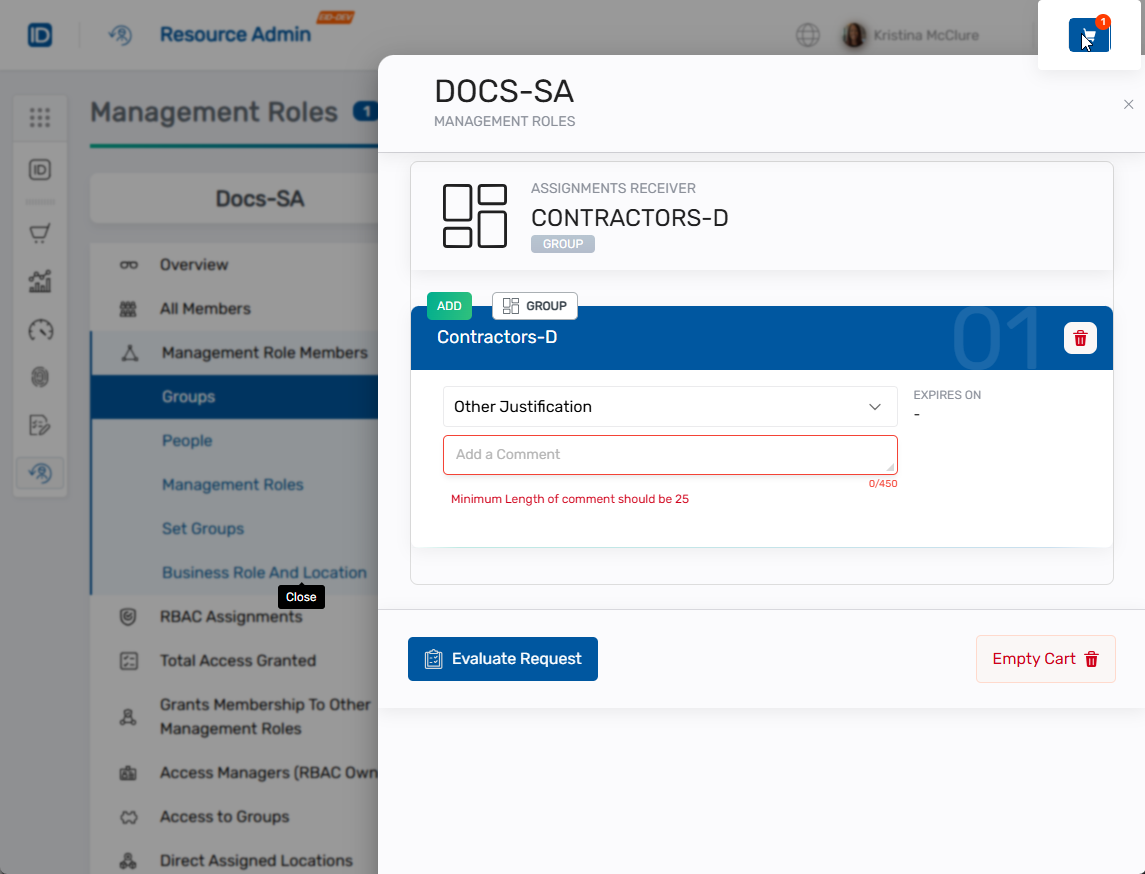Select Groups in Management Role Members
This screenshot has height=874, width=1145.
(188, 397)
